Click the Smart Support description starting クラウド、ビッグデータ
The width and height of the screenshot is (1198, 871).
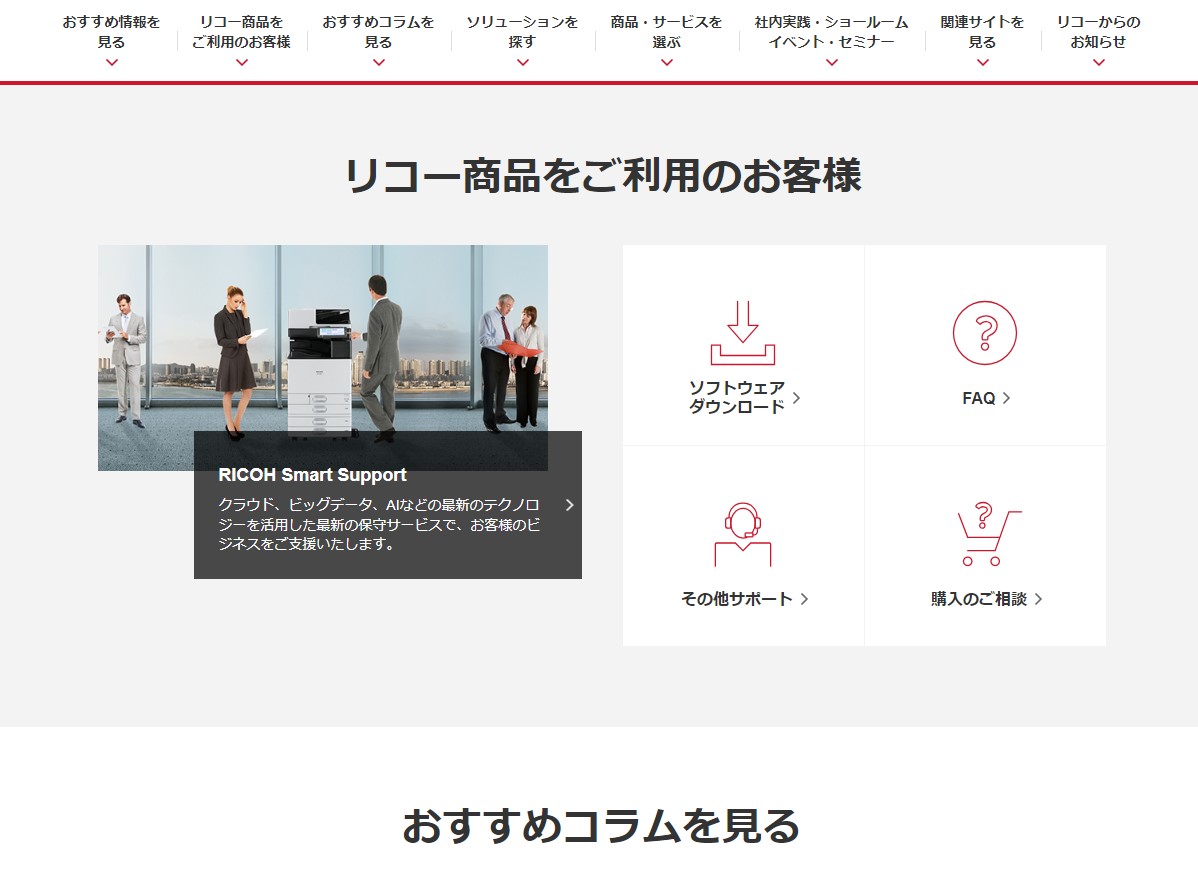pyautogui.click(x=379, y=524)
